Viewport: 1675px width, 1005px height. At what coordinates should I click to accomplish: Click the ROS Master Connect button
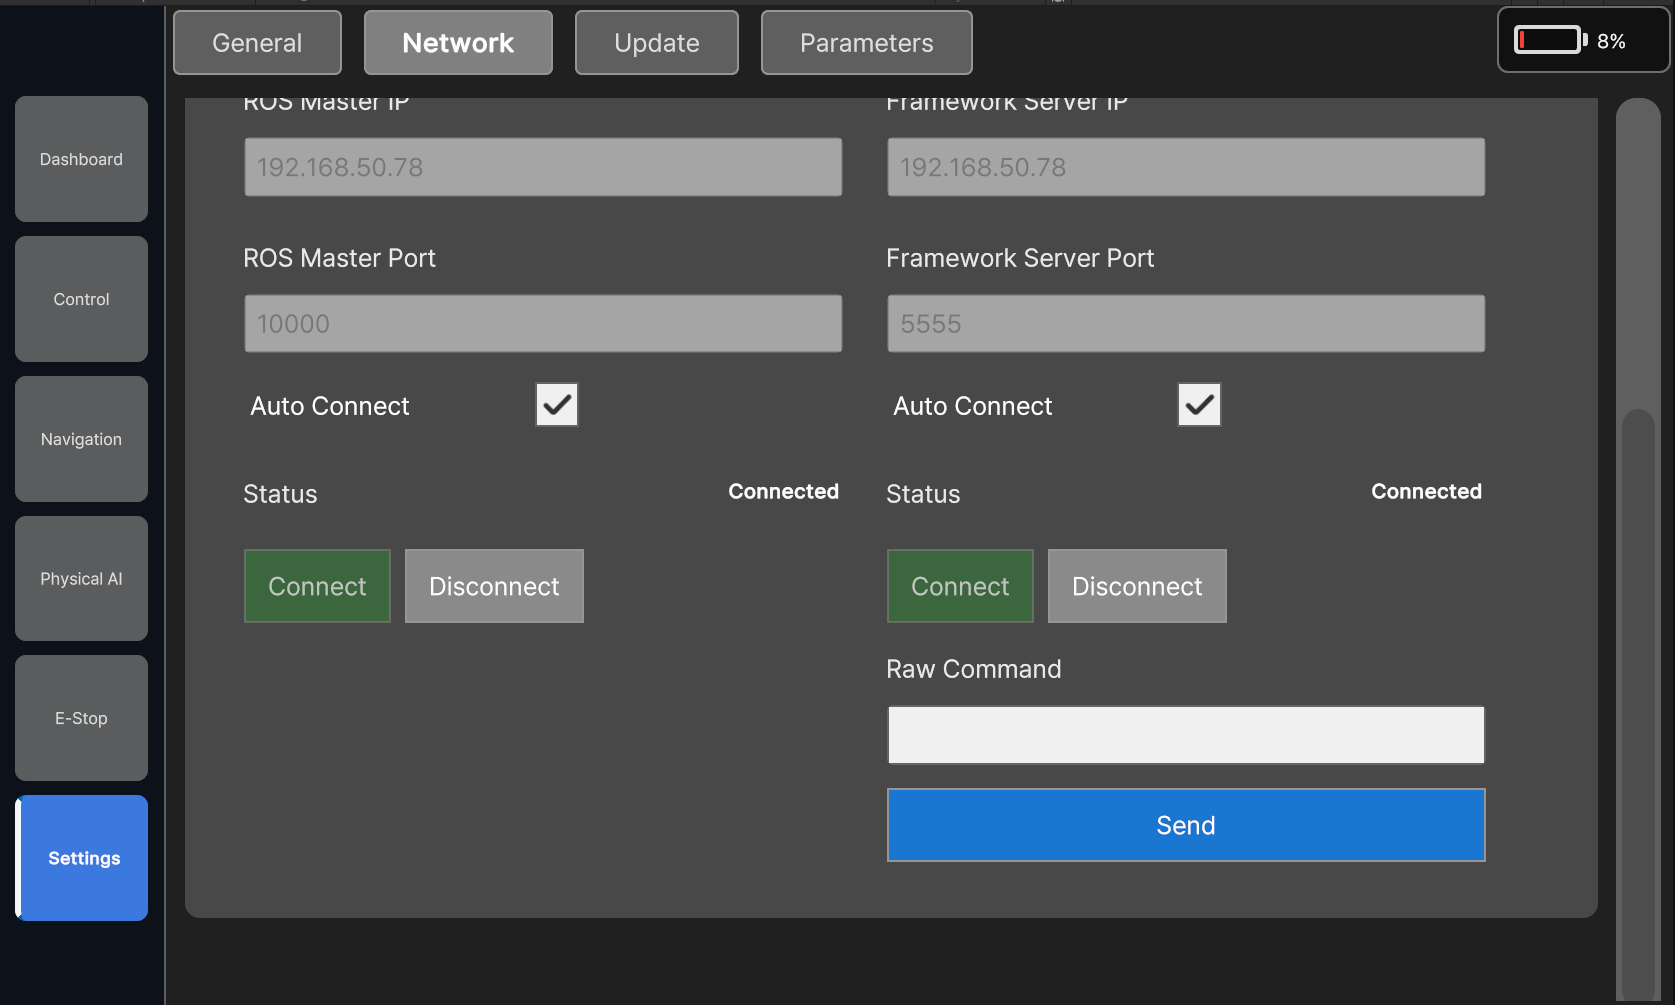pyautogui.click(x=317, y=586)
